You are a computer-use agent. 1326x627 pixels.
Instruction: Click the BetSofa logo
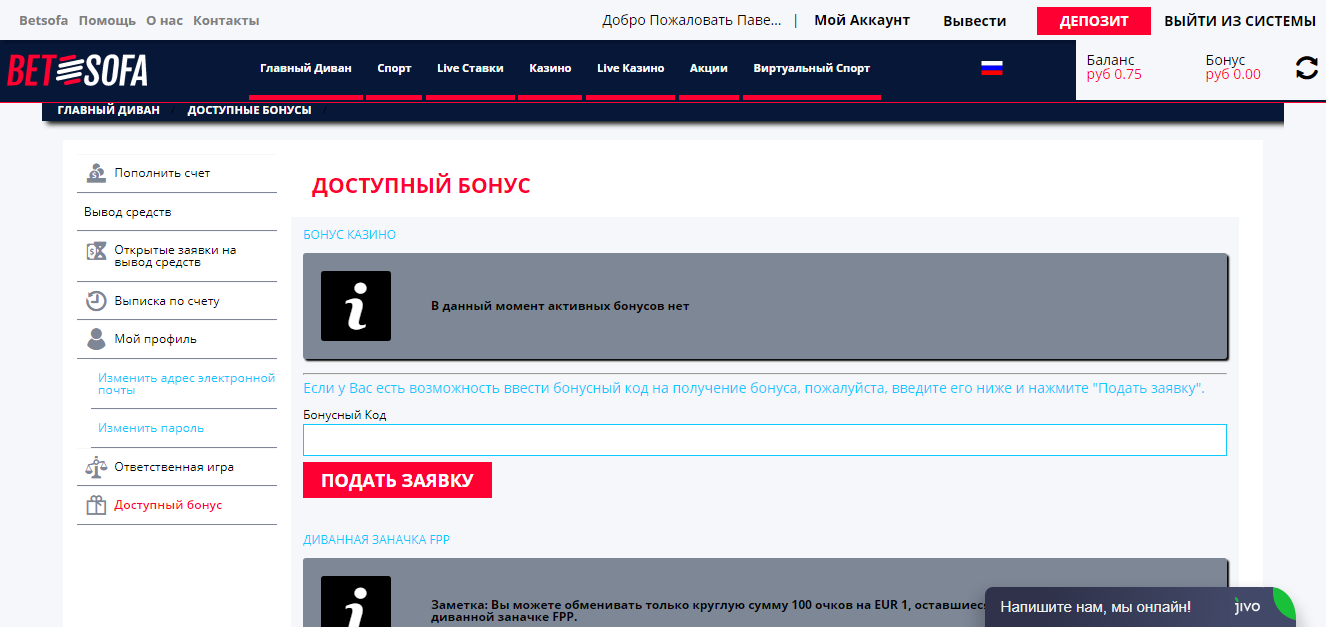[78, 70]
